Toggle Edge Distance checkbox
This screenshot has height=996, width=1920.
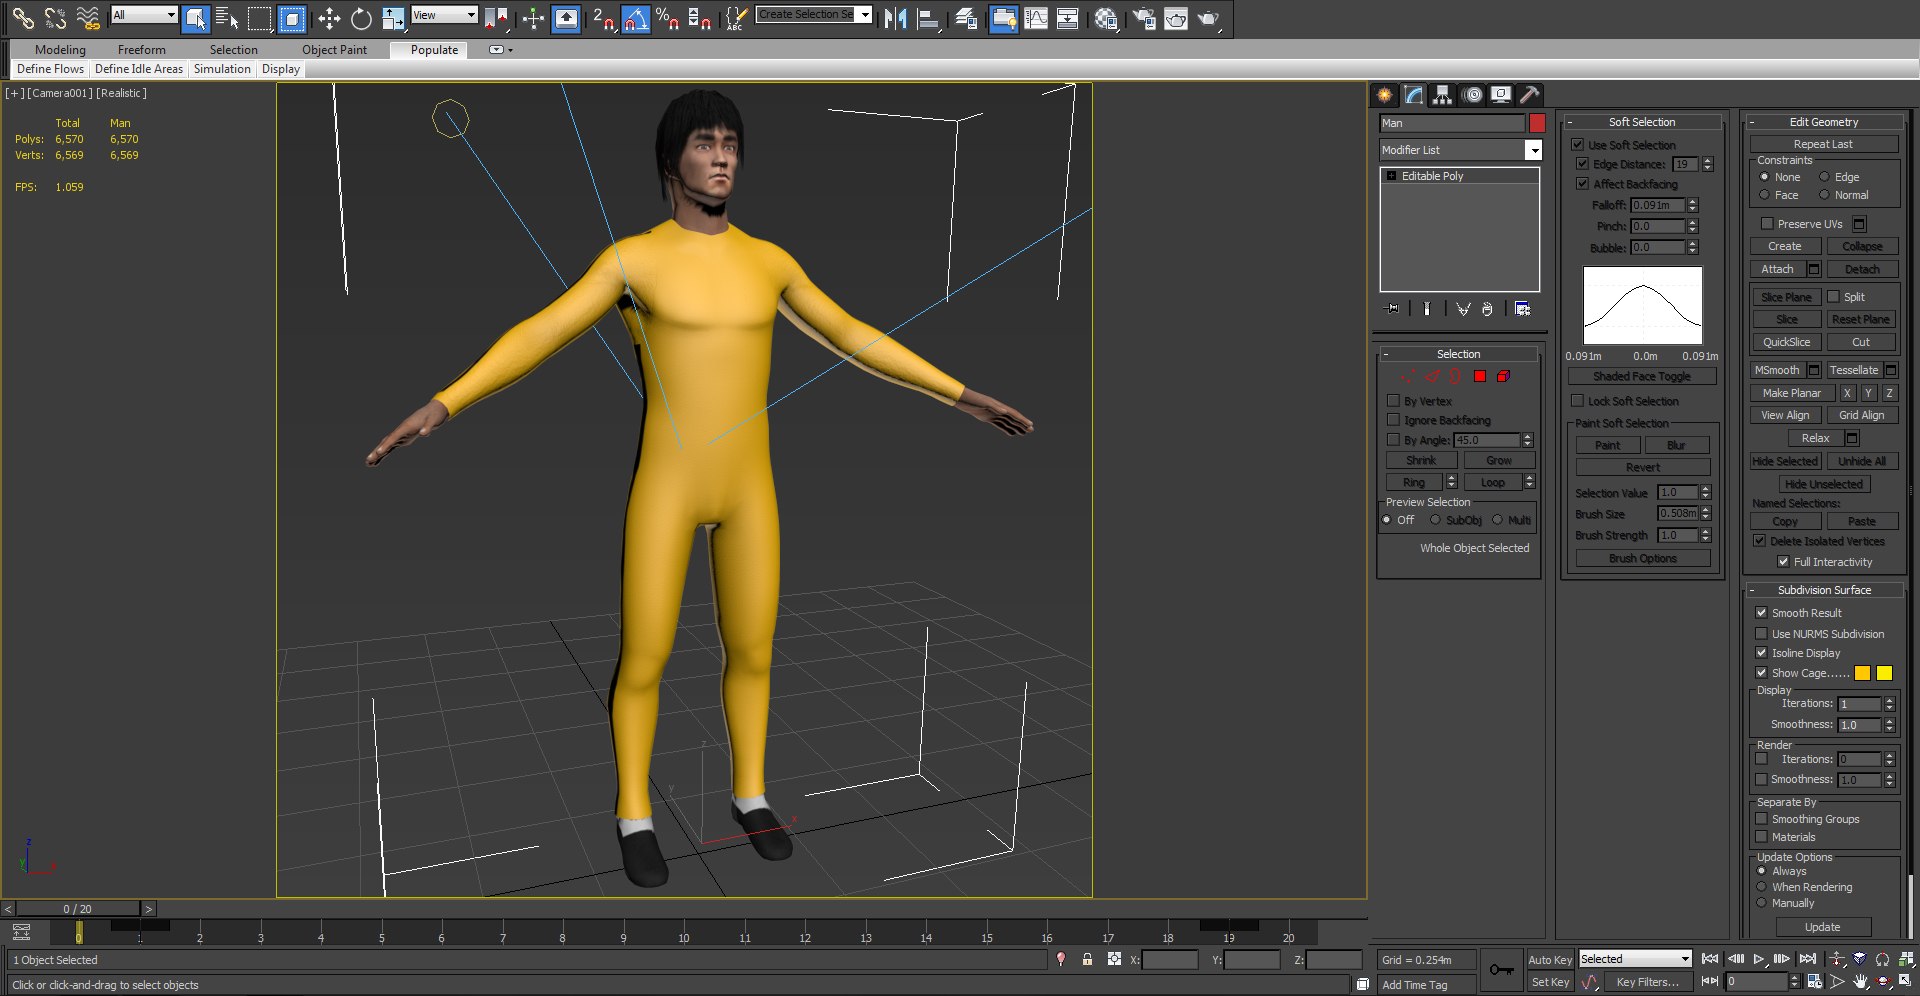[x=1582, y=164]
